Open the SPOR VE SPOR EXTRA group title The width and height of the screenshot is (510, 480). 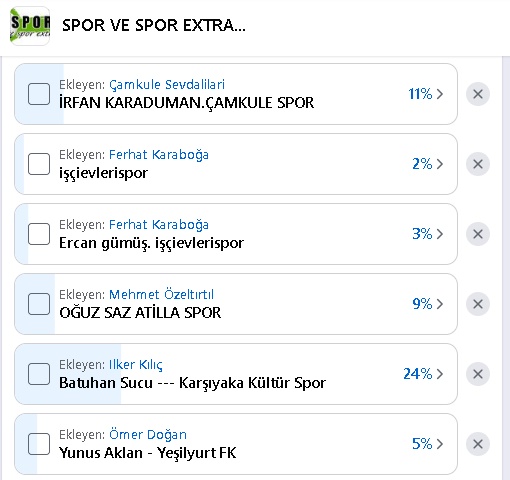154,26
